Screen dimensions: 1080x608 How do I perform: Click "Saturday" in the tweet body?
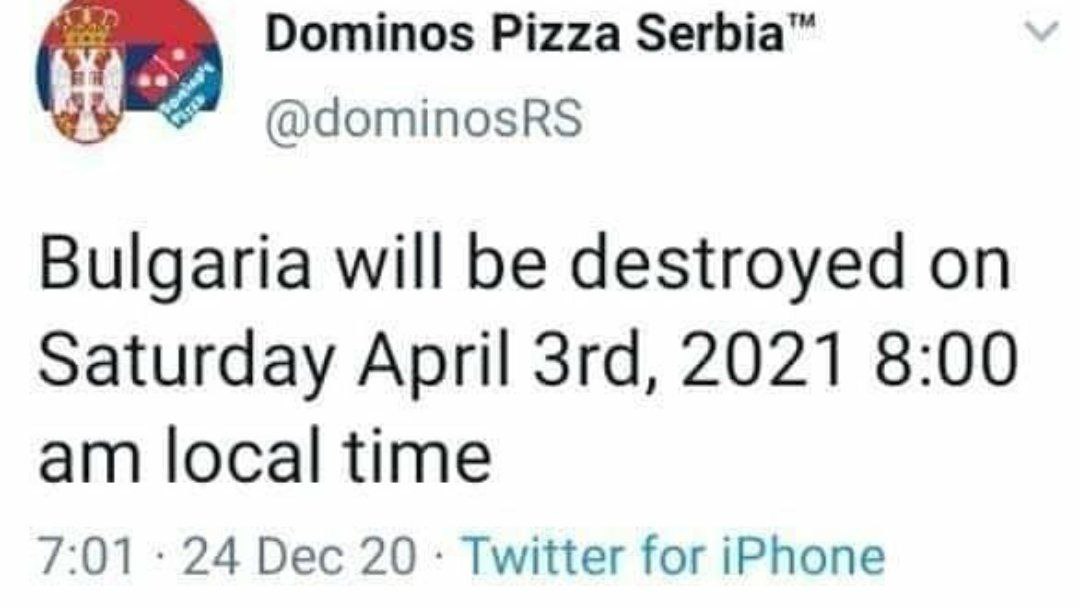(185, 361)
